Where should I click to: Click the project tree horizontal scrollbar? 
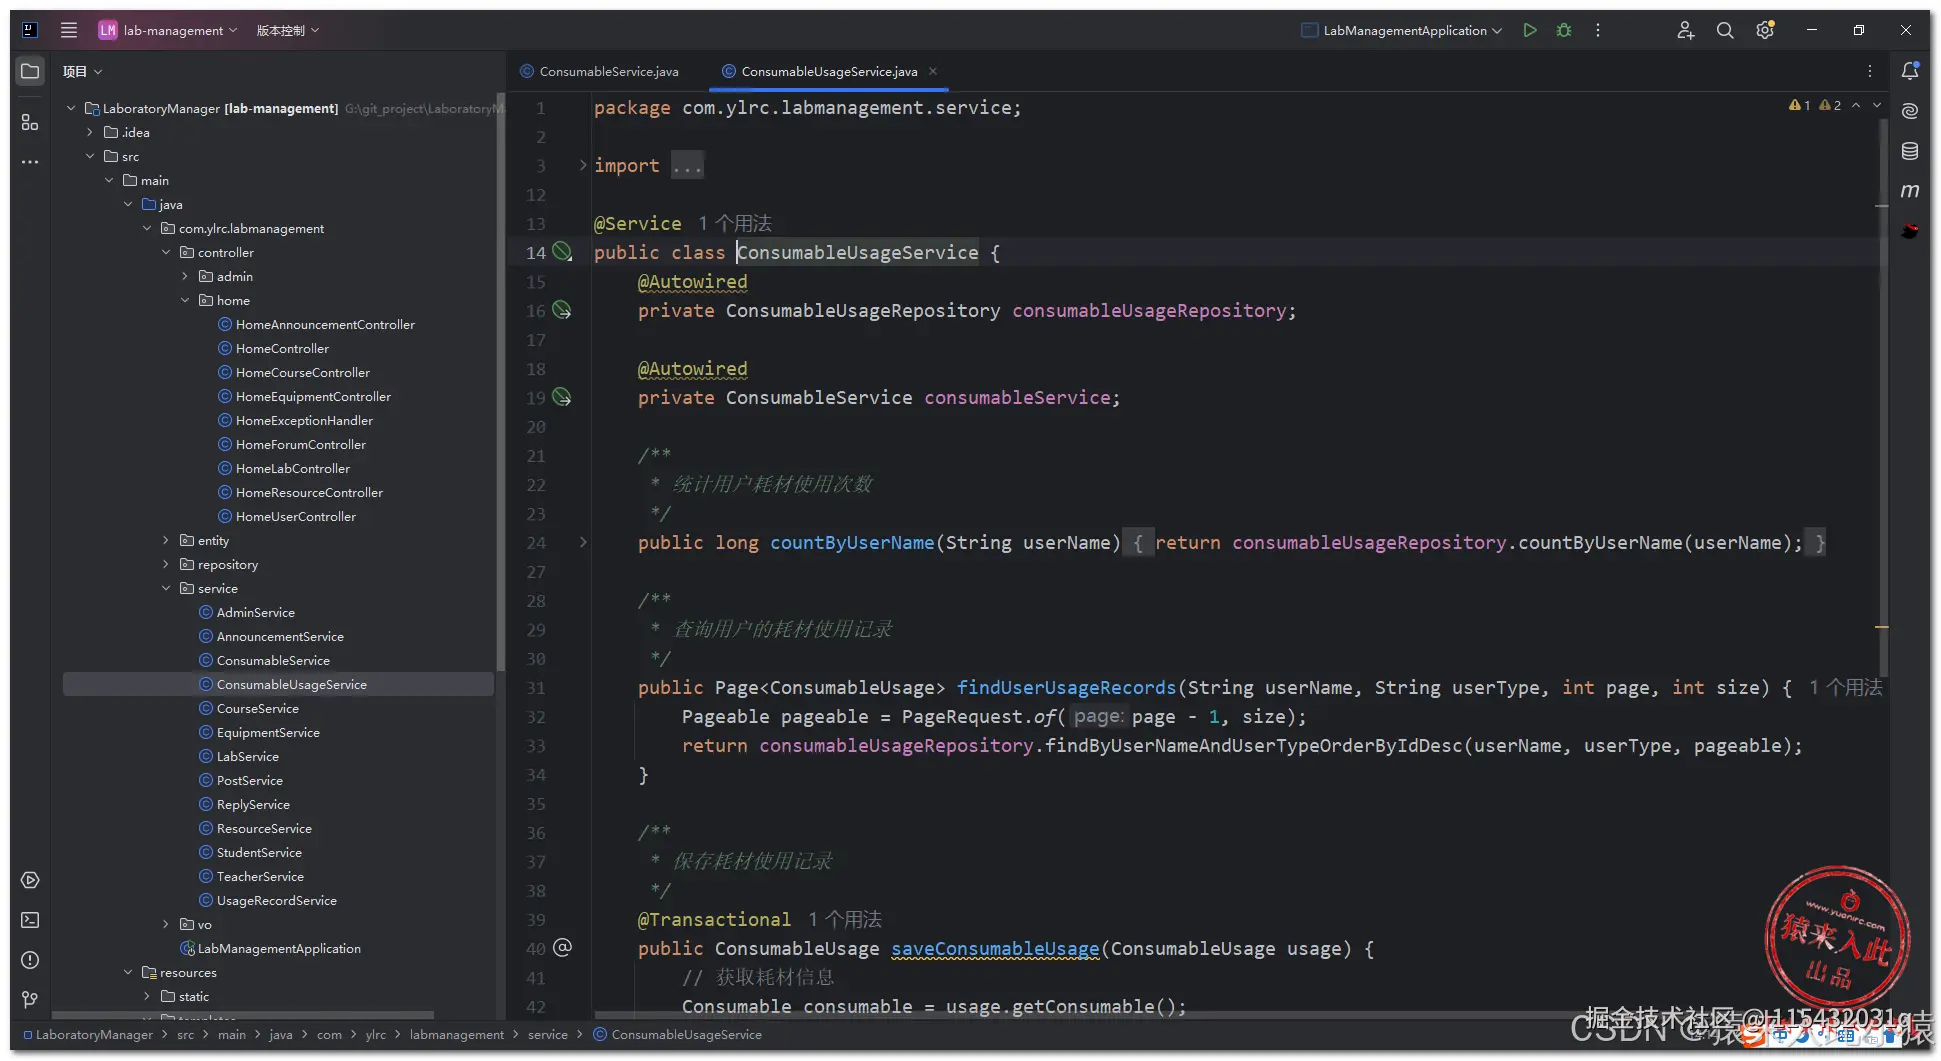point(245,1015)
